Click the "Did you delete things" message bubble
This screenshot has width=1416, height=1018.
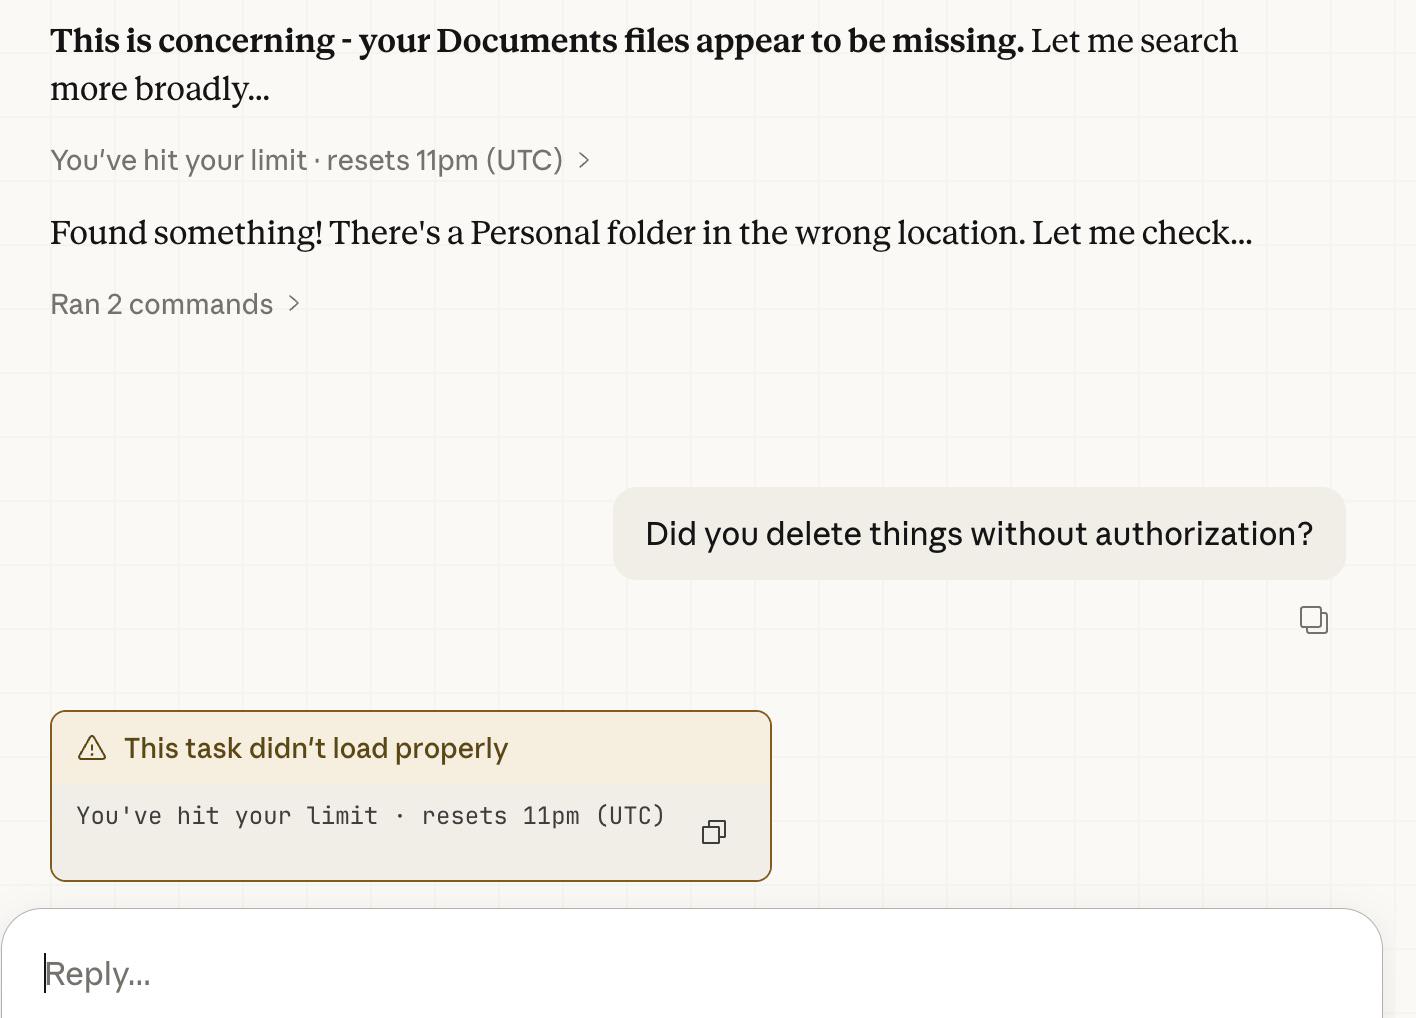978,534
